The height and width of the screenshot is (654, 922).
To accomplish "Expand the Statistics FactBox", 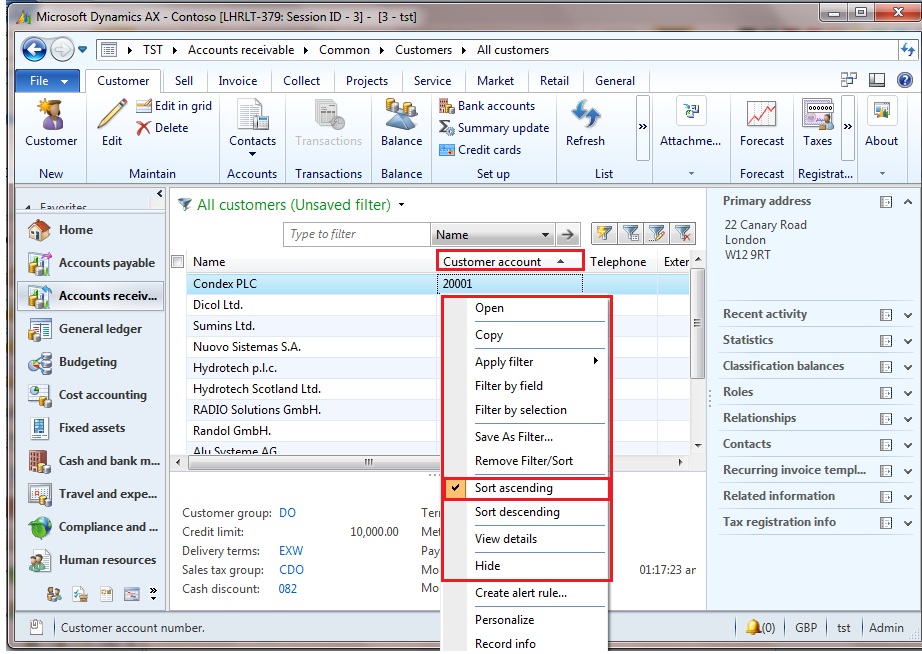I will (x=908, y=341).
